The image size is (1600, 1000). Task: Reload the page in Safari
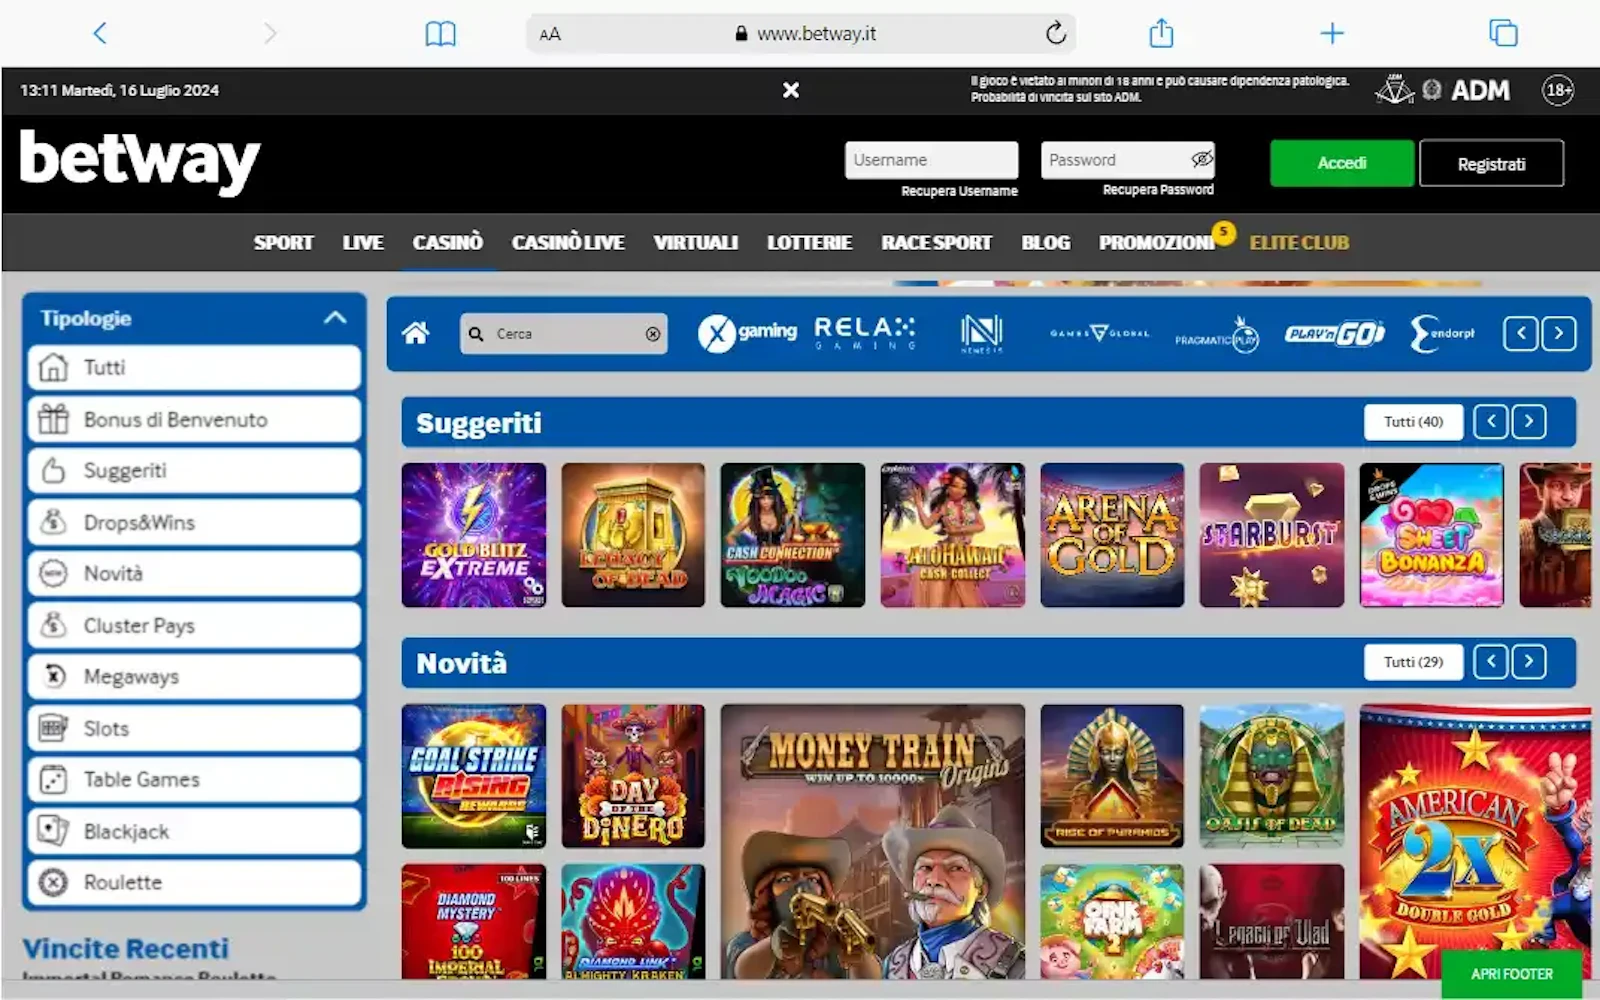tap(1055, 34)
